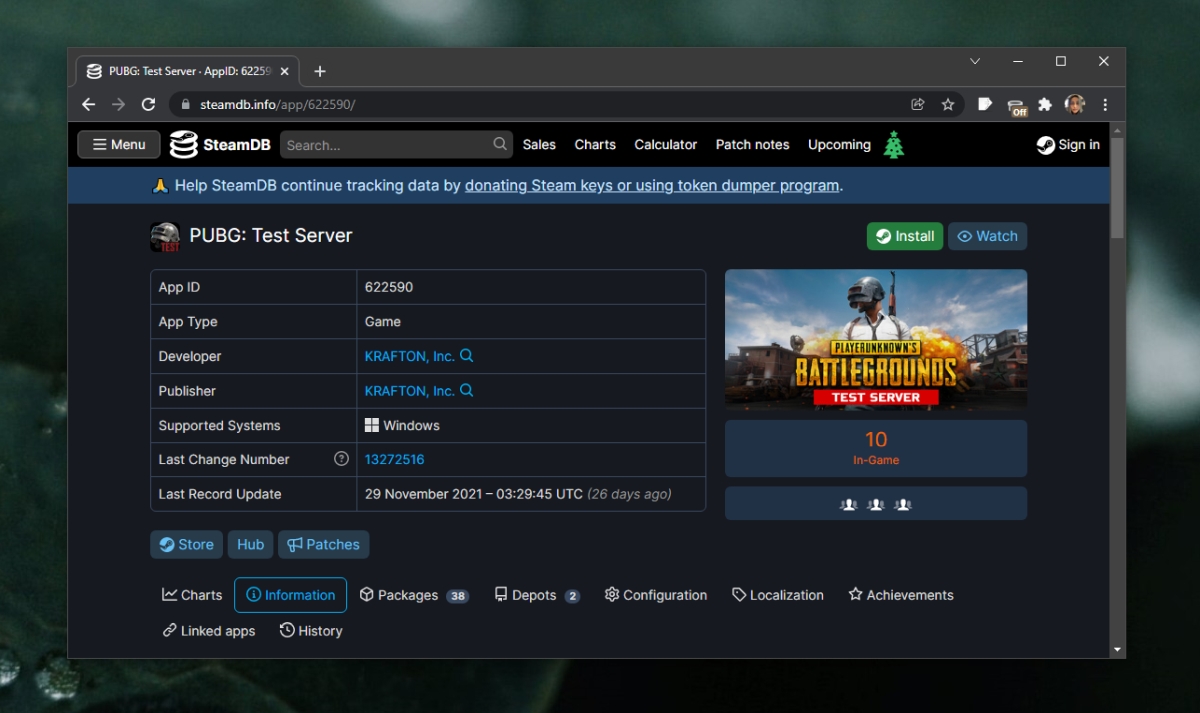Open change number 13272516 link
The width and height of the screenshot is (1200, 713).
395,459
